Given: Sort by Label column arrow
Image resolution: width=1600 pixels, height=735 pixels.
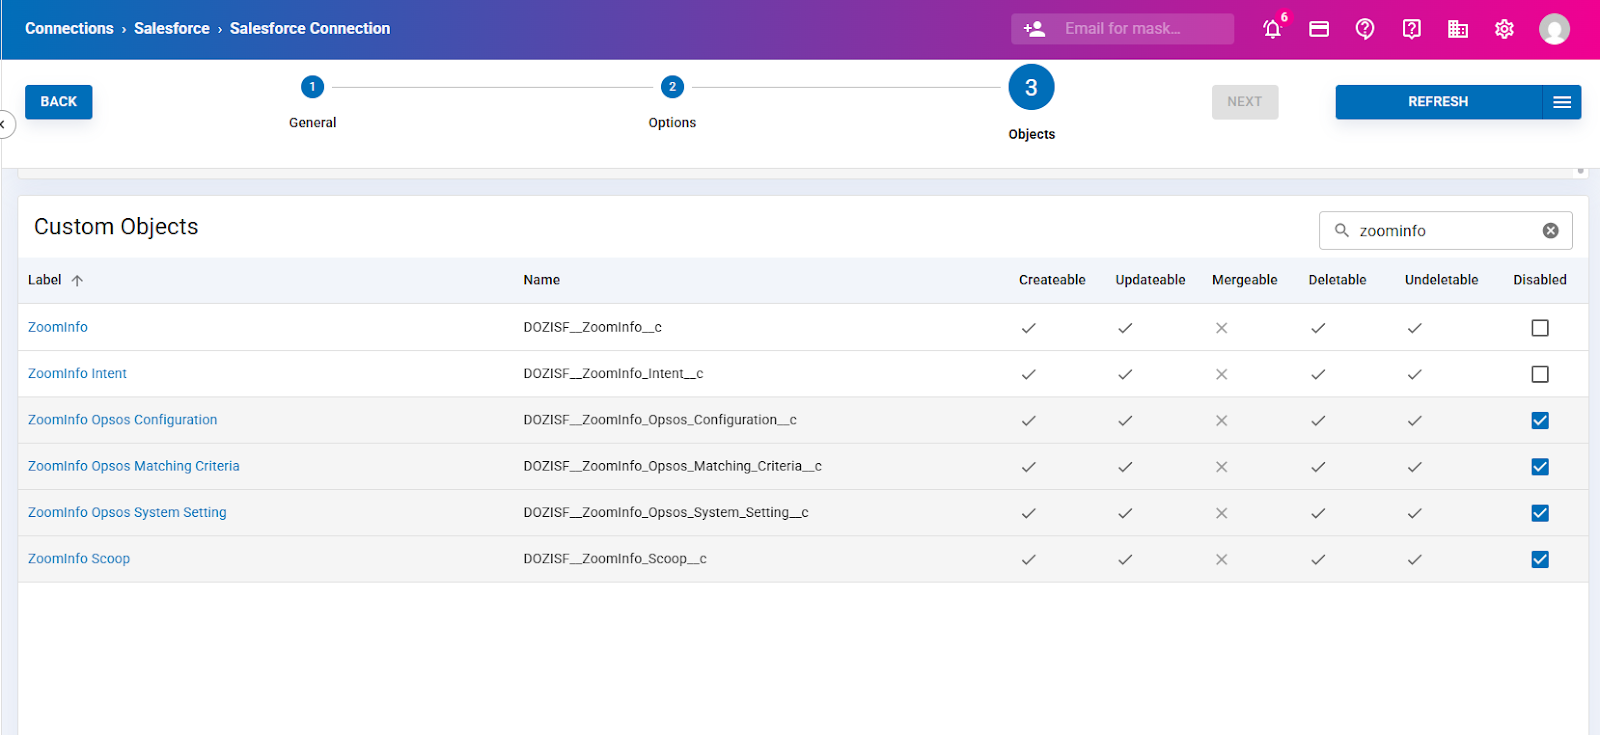Looking at the screenshot, I should [x=77, y=281].
